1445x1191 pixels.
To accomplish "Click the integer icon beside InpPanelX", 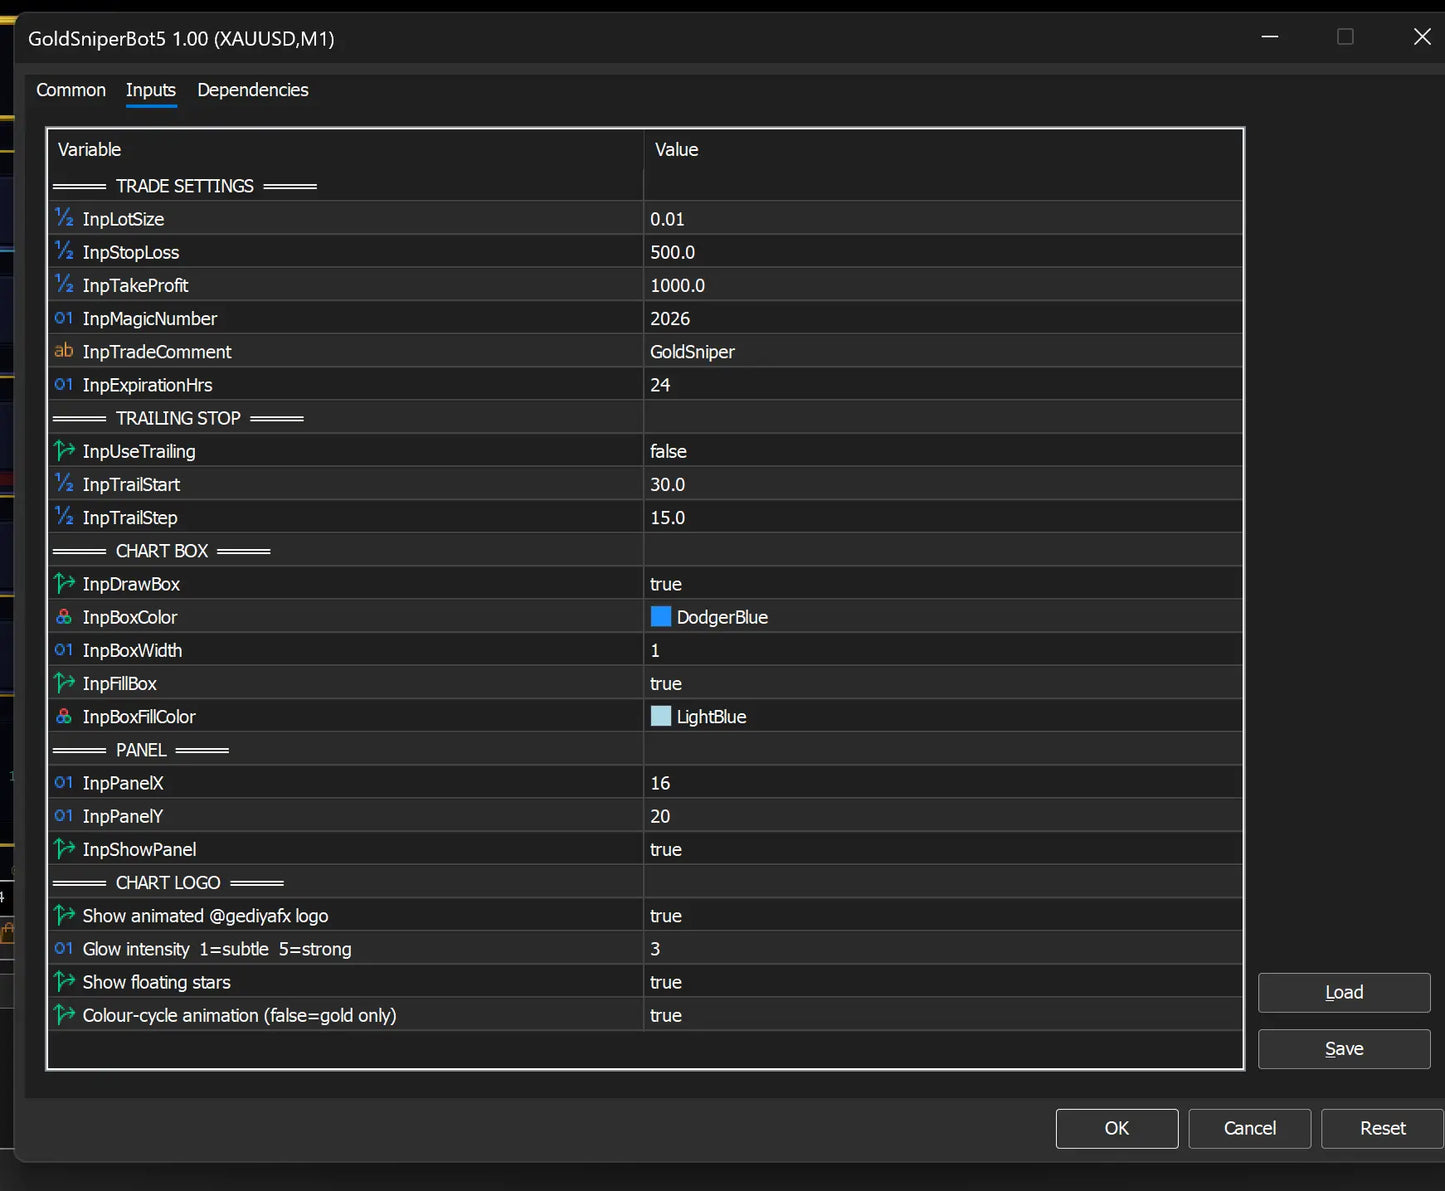I will [x=64, y=782].
